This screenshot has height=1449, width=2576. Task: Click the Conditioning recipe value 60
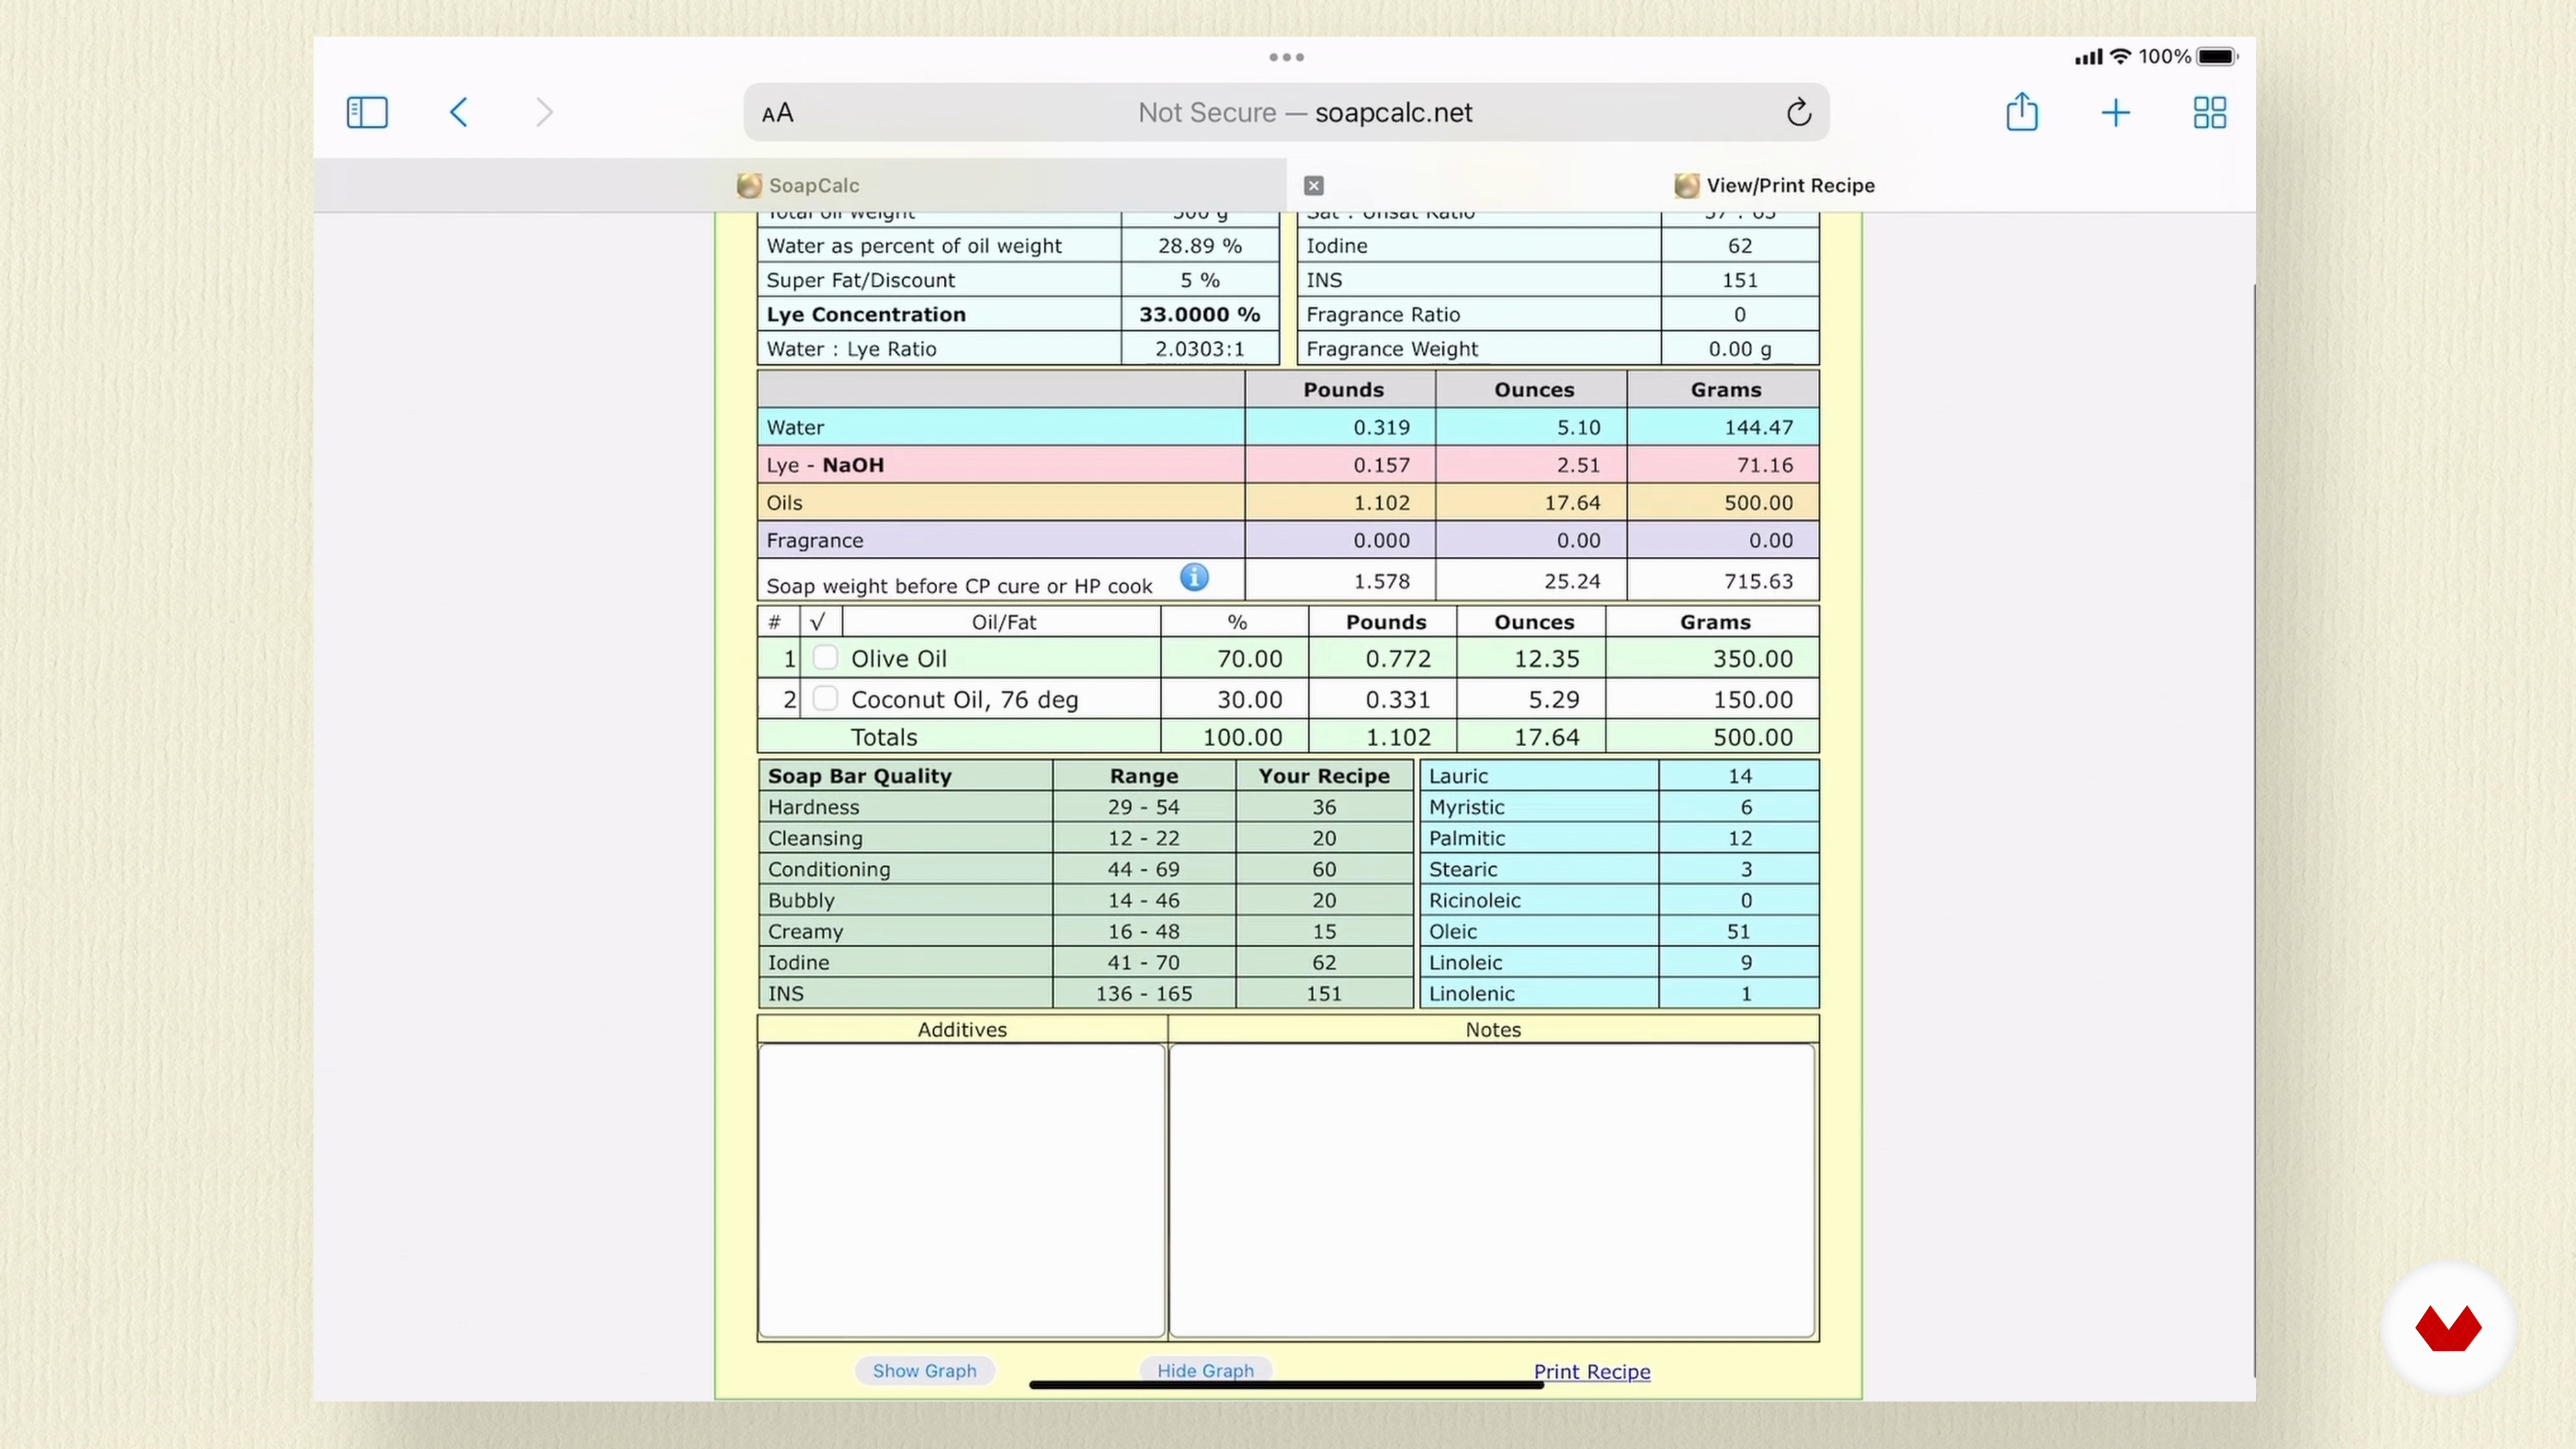coord(1324,869)
